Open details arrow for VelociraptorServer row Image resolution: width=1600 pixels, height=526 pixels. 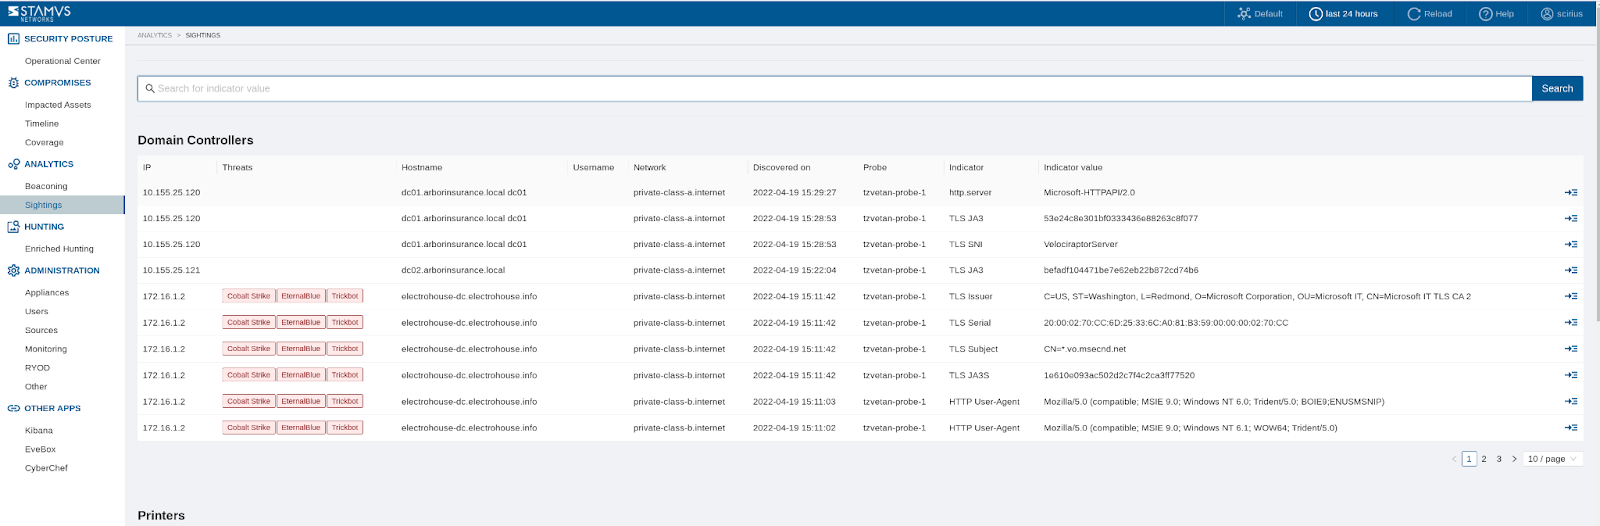click(1571, 244)
